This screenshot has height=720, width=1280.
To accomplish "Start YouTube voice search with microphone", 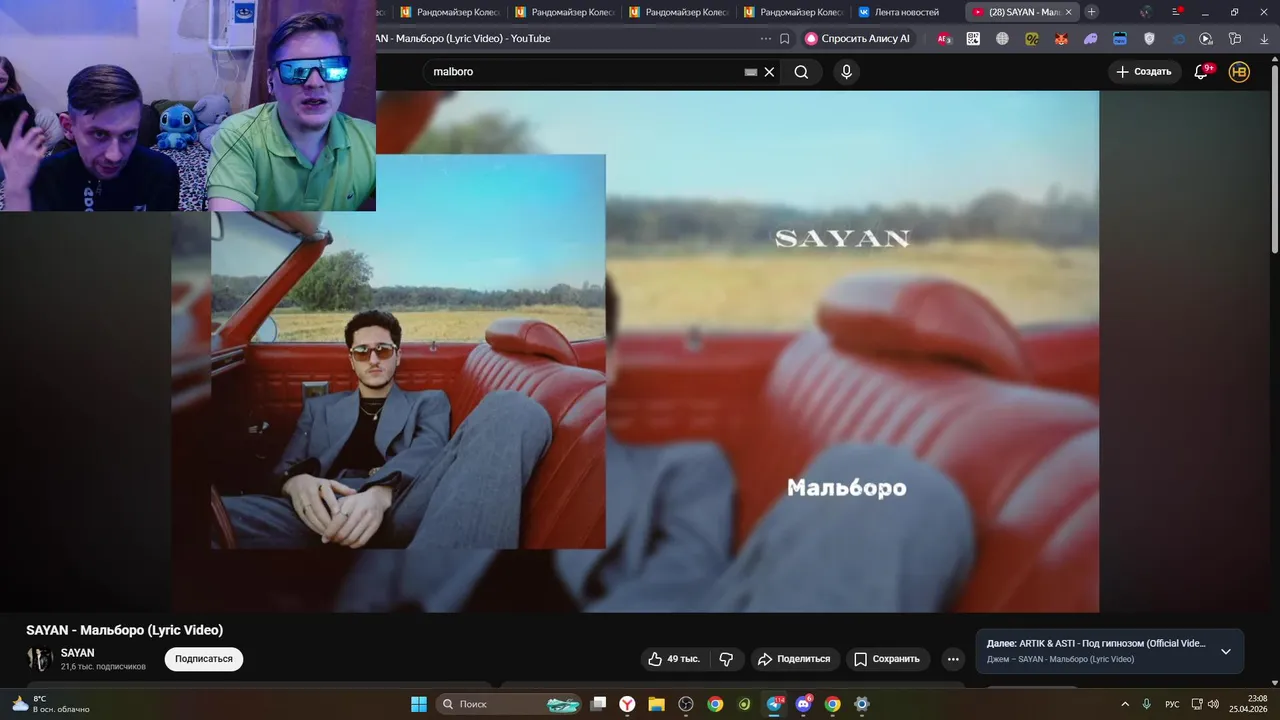I will [x=847, y=72].
